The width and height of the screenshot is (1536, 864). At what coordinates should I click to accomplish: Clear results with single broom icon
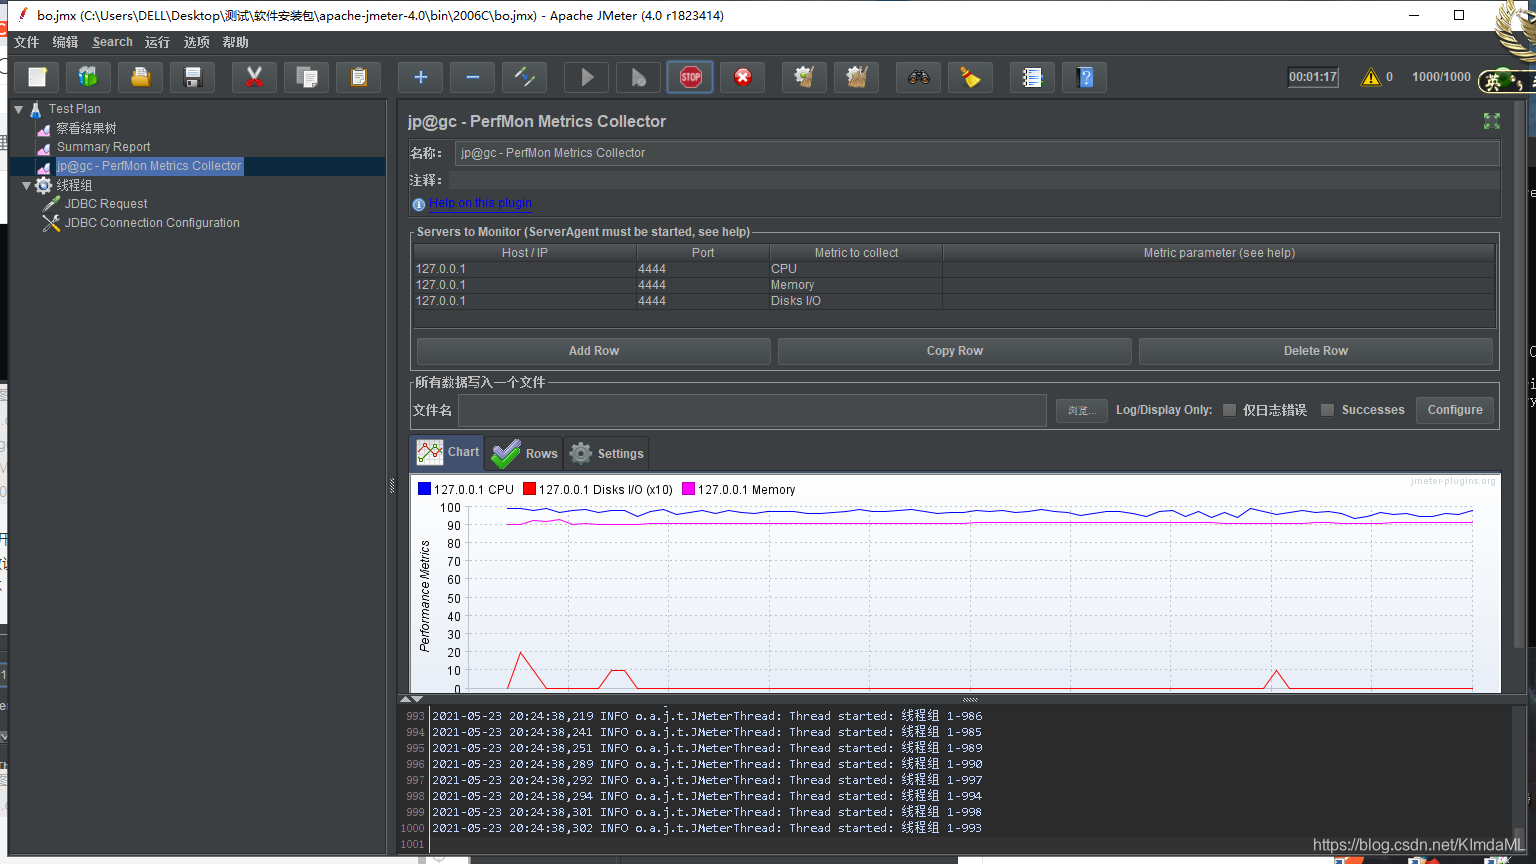pyautogui.click(x=804, y=77)
